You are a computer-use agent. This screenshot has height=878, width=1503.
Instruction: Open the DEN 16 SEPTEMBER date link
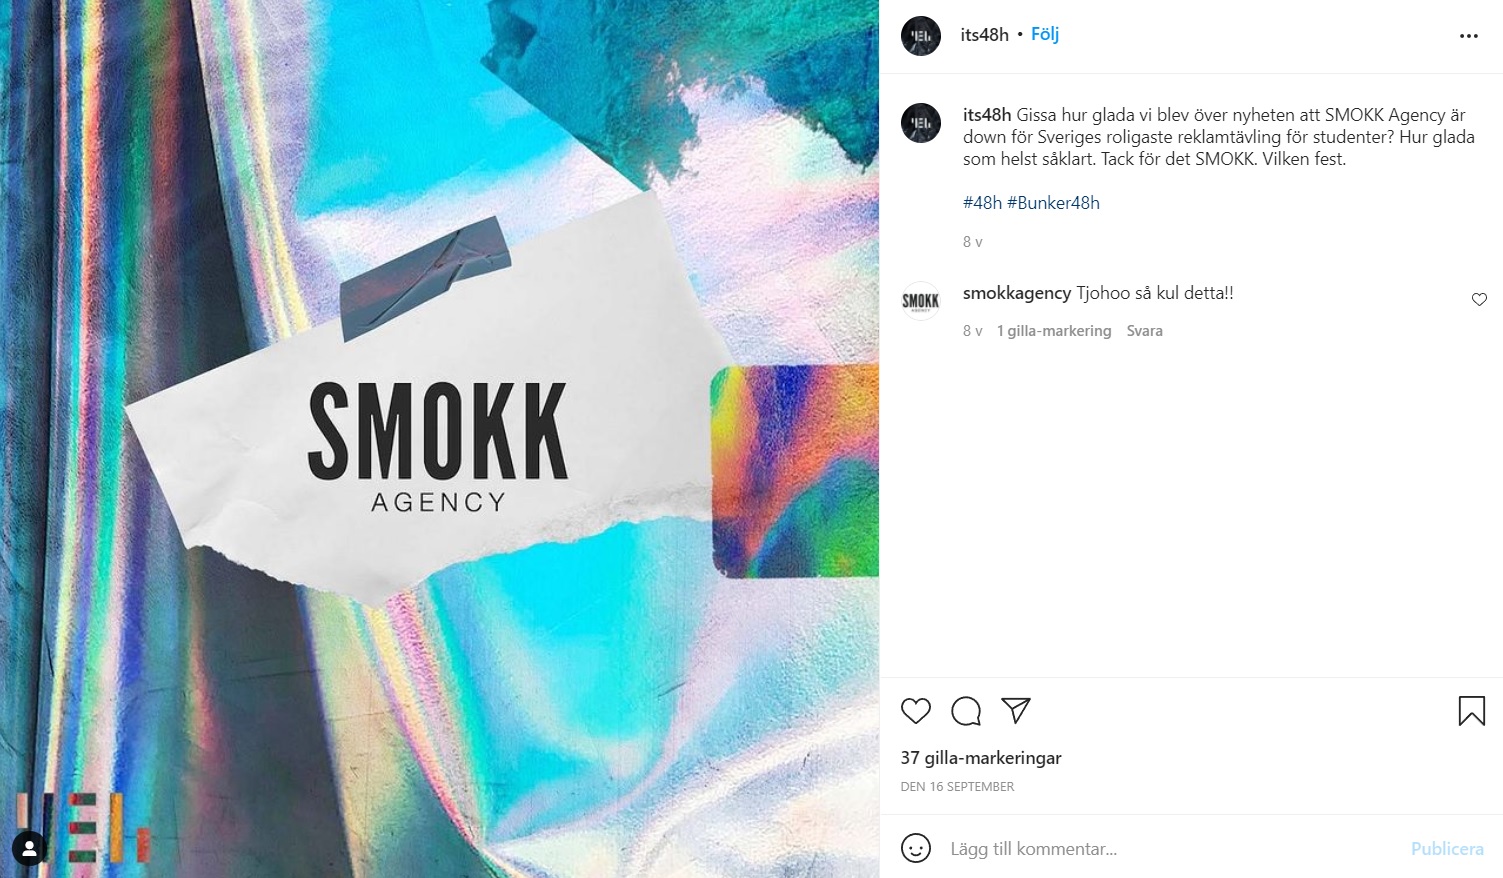957,787
